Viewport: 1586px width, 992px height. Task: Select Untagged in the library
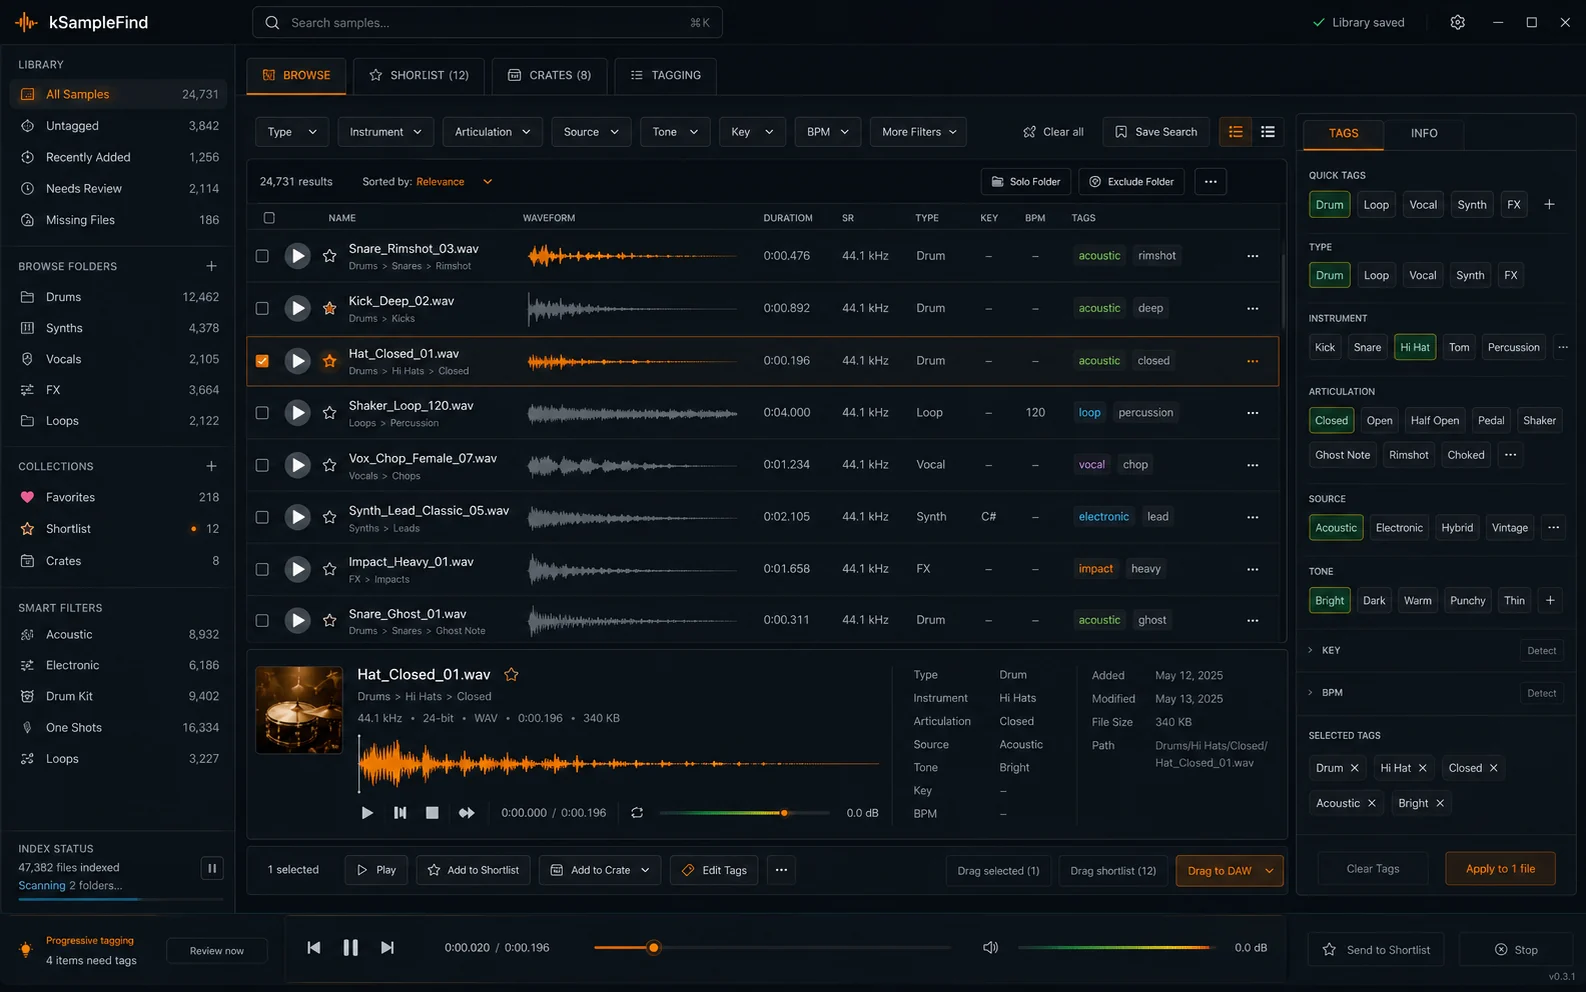click(119, 126)
